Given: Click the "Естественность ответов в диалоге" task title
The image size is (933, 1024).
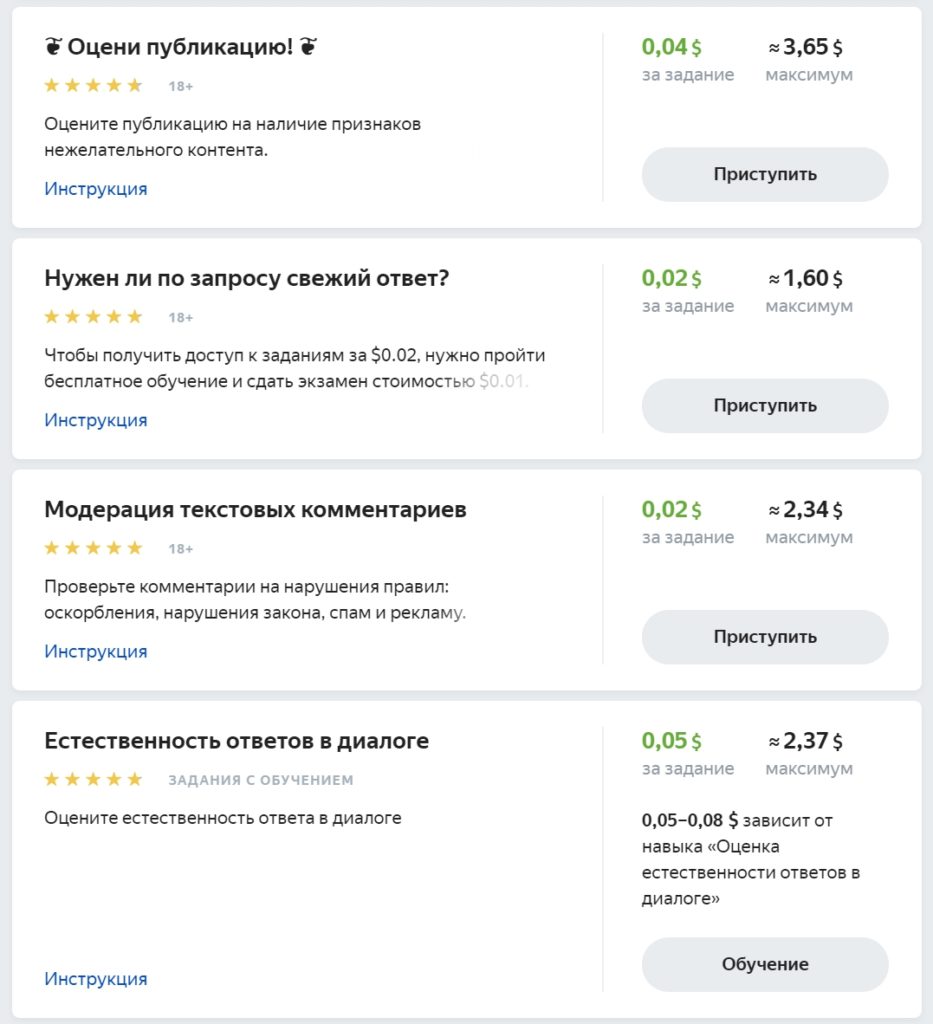Looking at the screenshot, I should pyautogui.click(x=237, y=741).
